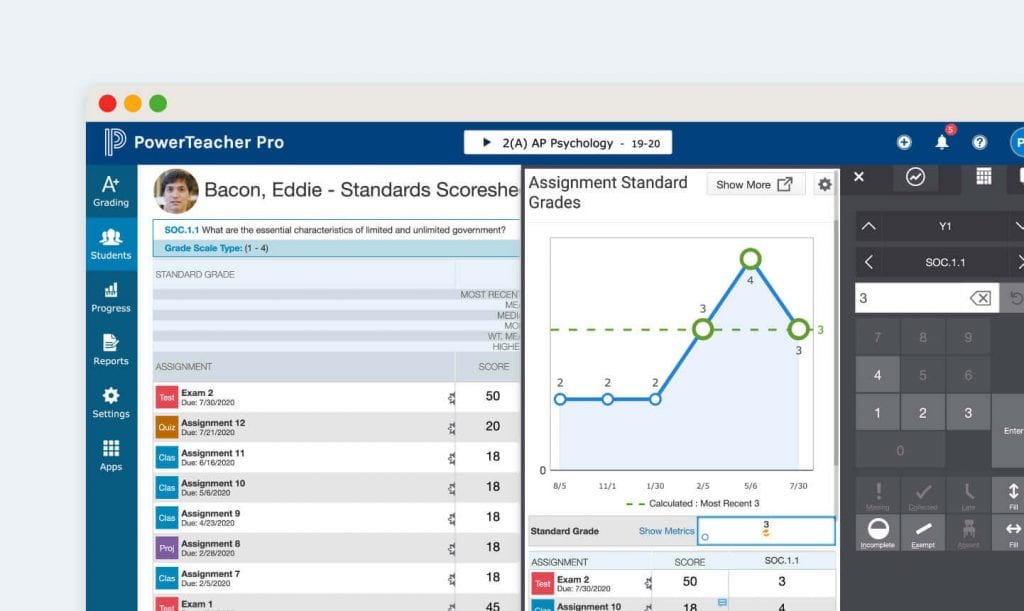Select the 1/30 data point on the chart
Screen dimensions: 1024x611
tap(655, 399)
